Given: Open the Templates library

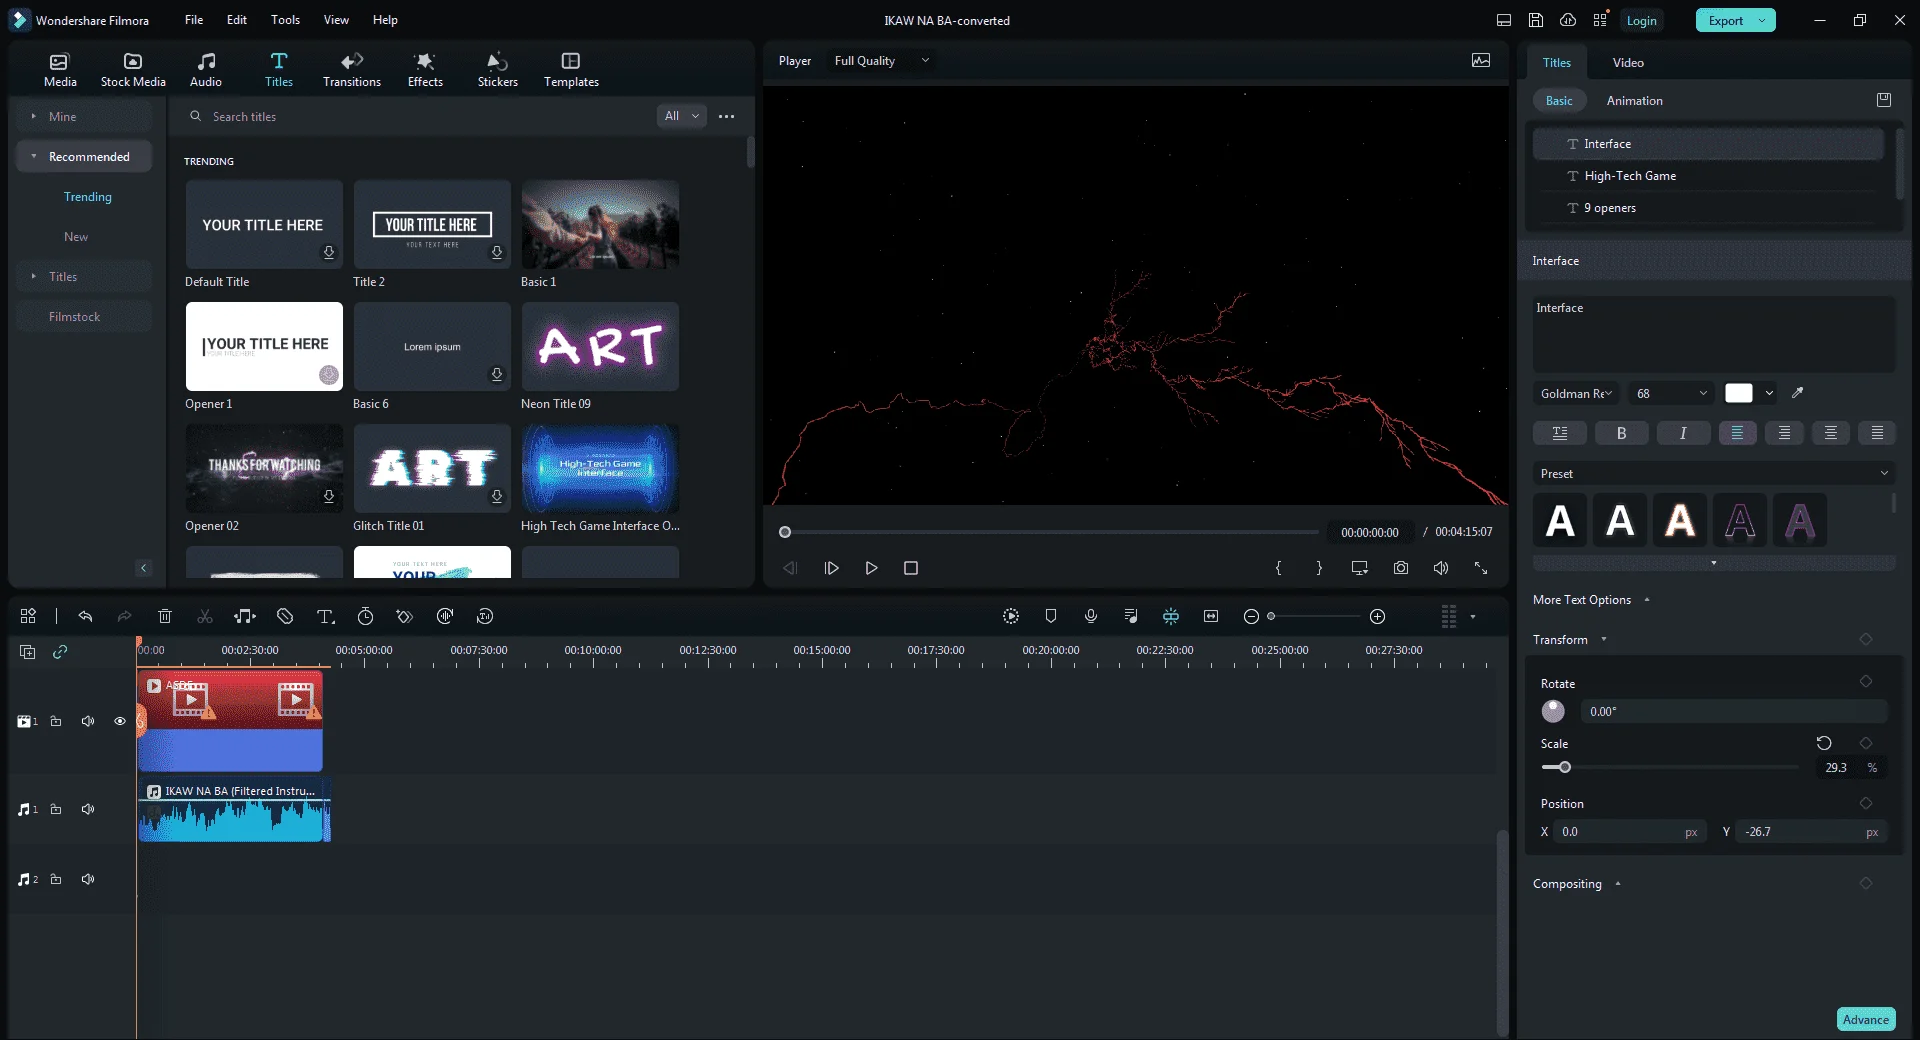Looking at the screenshot, I should (571, 70).
